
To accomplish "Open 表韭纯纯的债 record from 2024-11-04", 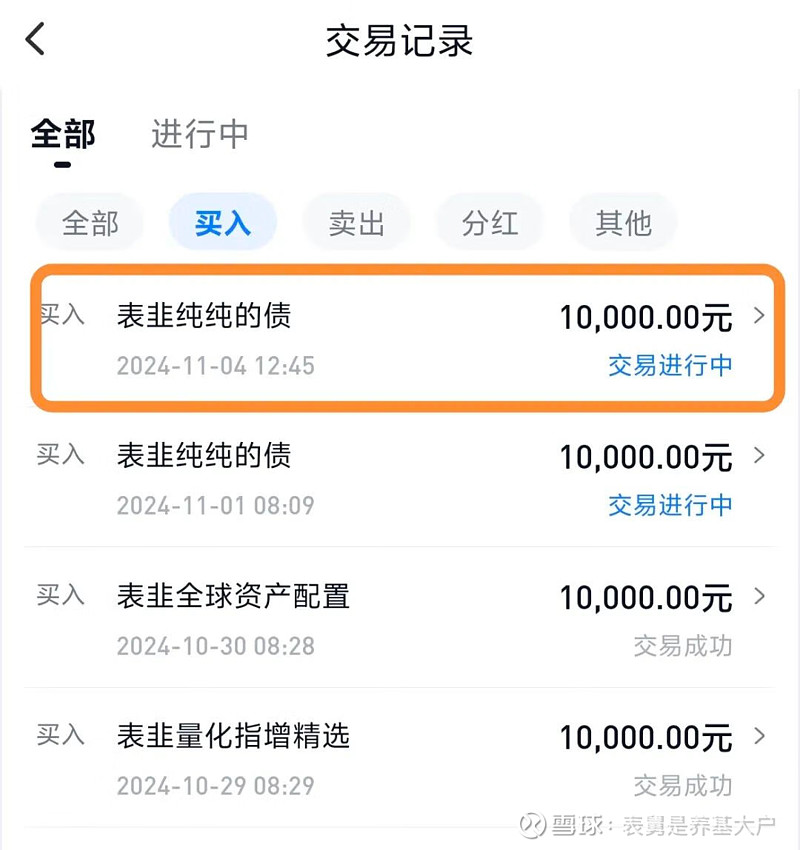I will tap(407, 338).
